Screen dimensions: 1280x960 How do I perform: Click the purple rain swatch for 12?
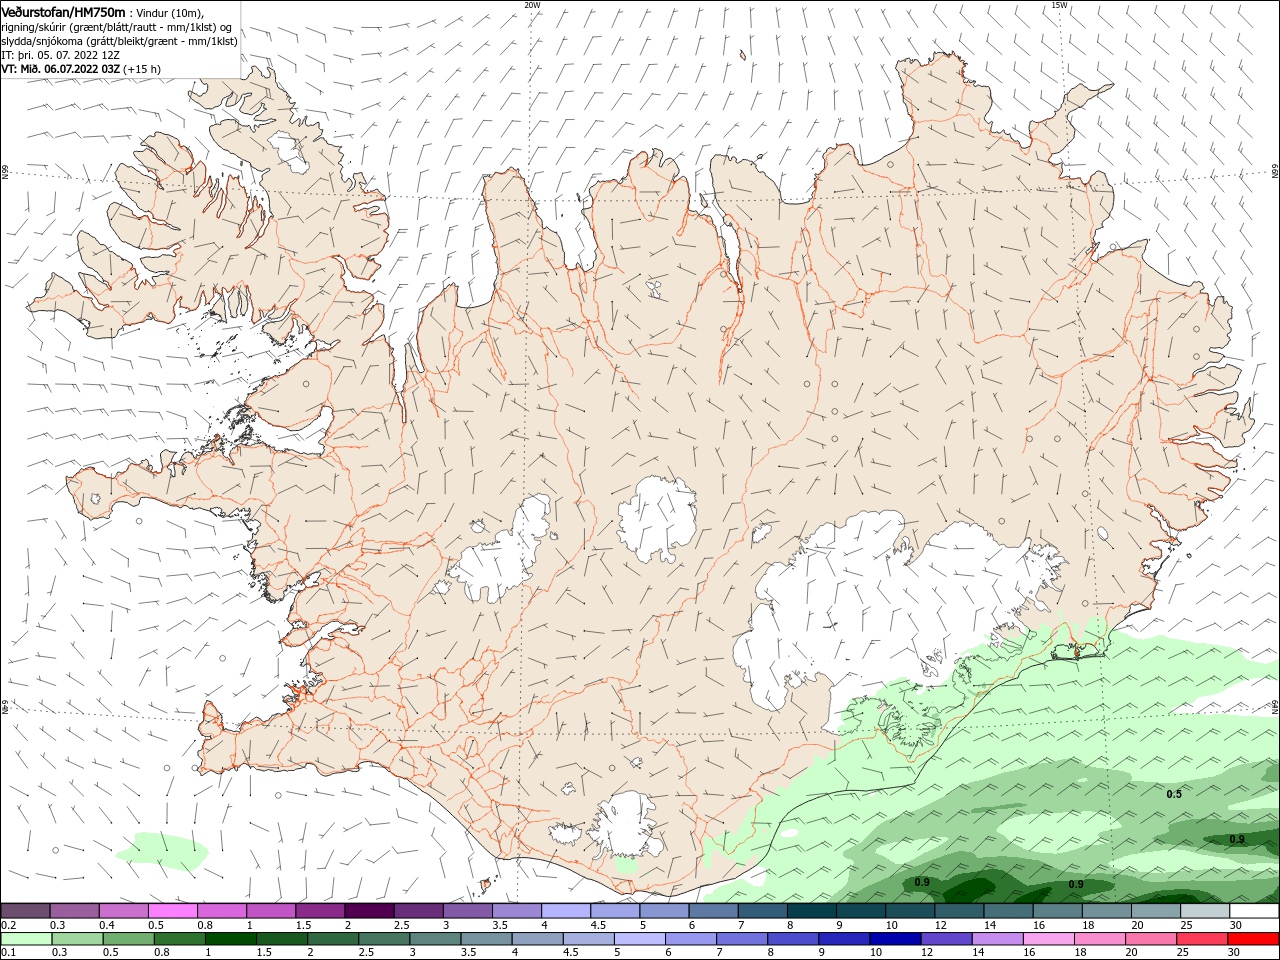tap(946, 939)
